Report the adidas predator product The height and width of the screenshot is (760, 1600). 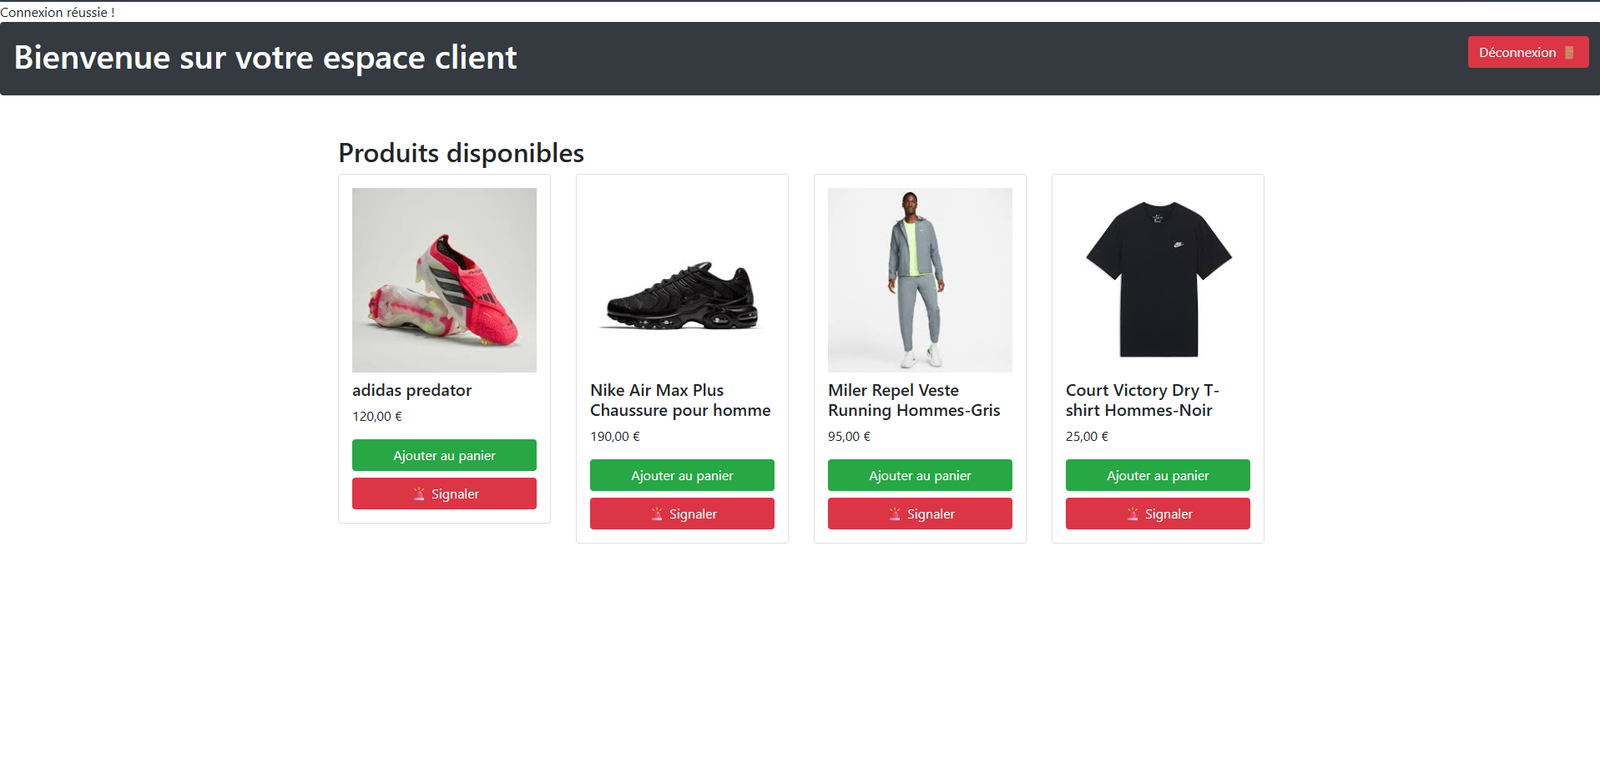444,494
